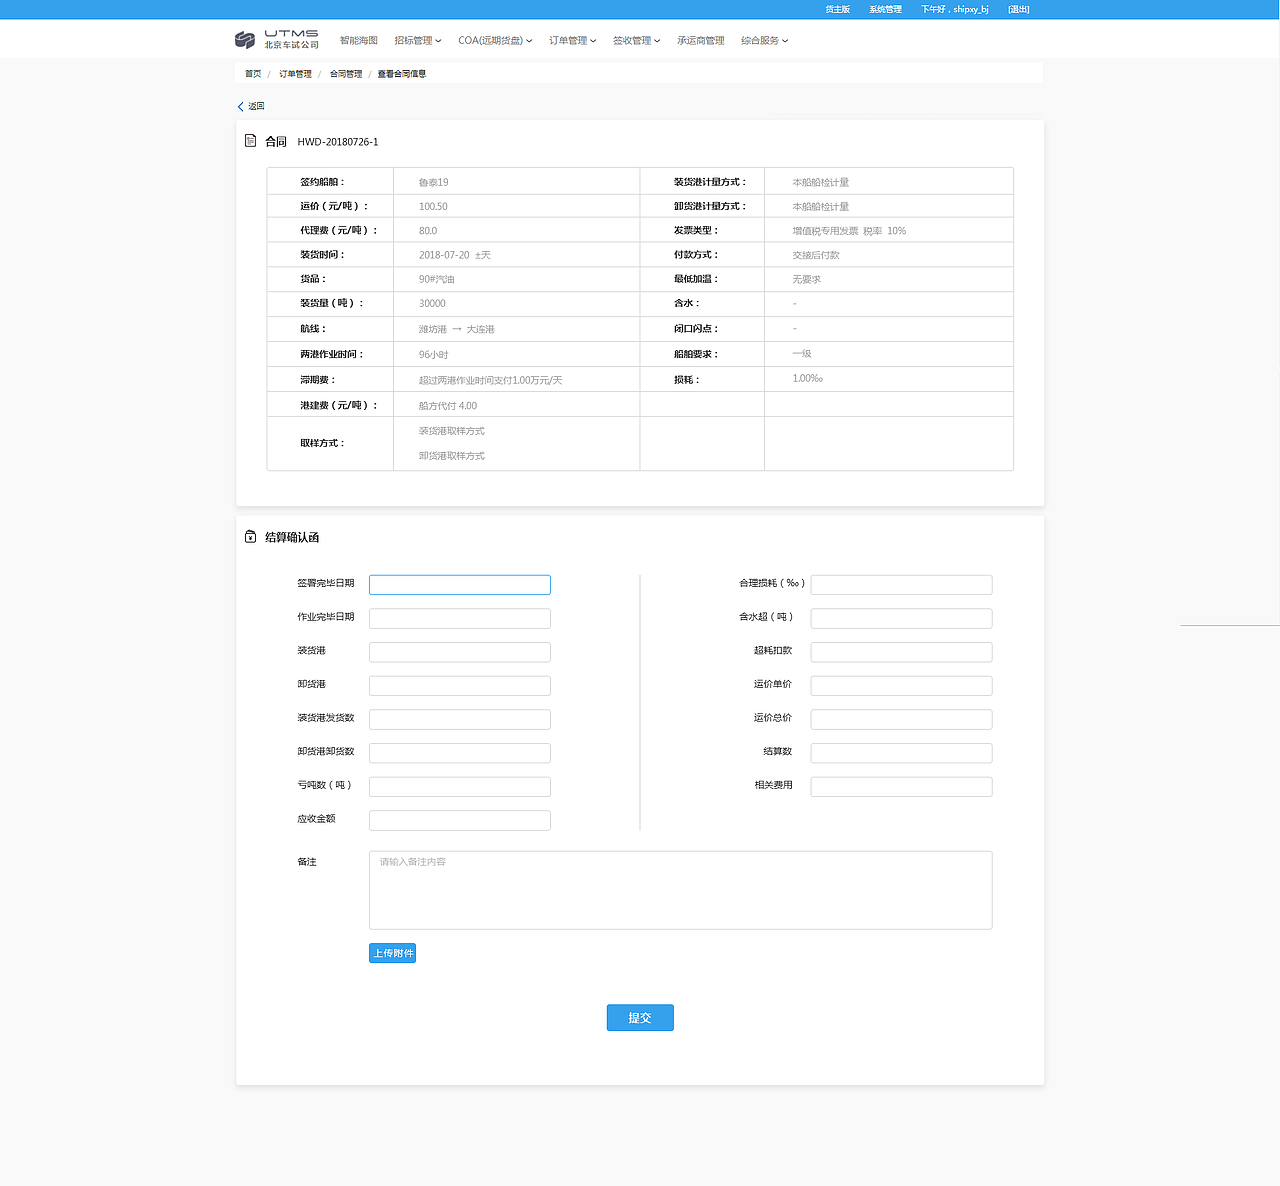Go to 订单管理 breadcrumb

coord(295,74)
